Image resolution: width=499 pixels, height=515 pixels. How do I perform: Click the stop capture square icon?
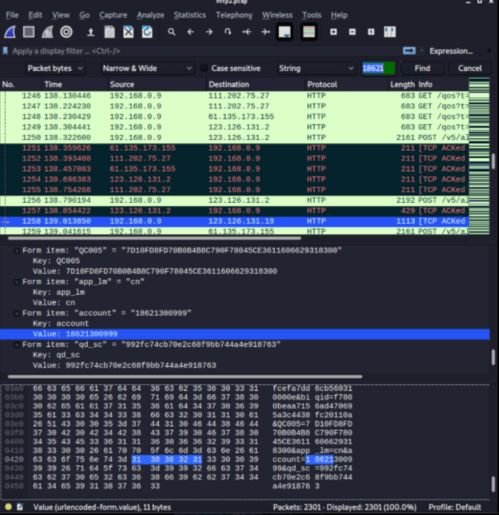coord(29,32)
